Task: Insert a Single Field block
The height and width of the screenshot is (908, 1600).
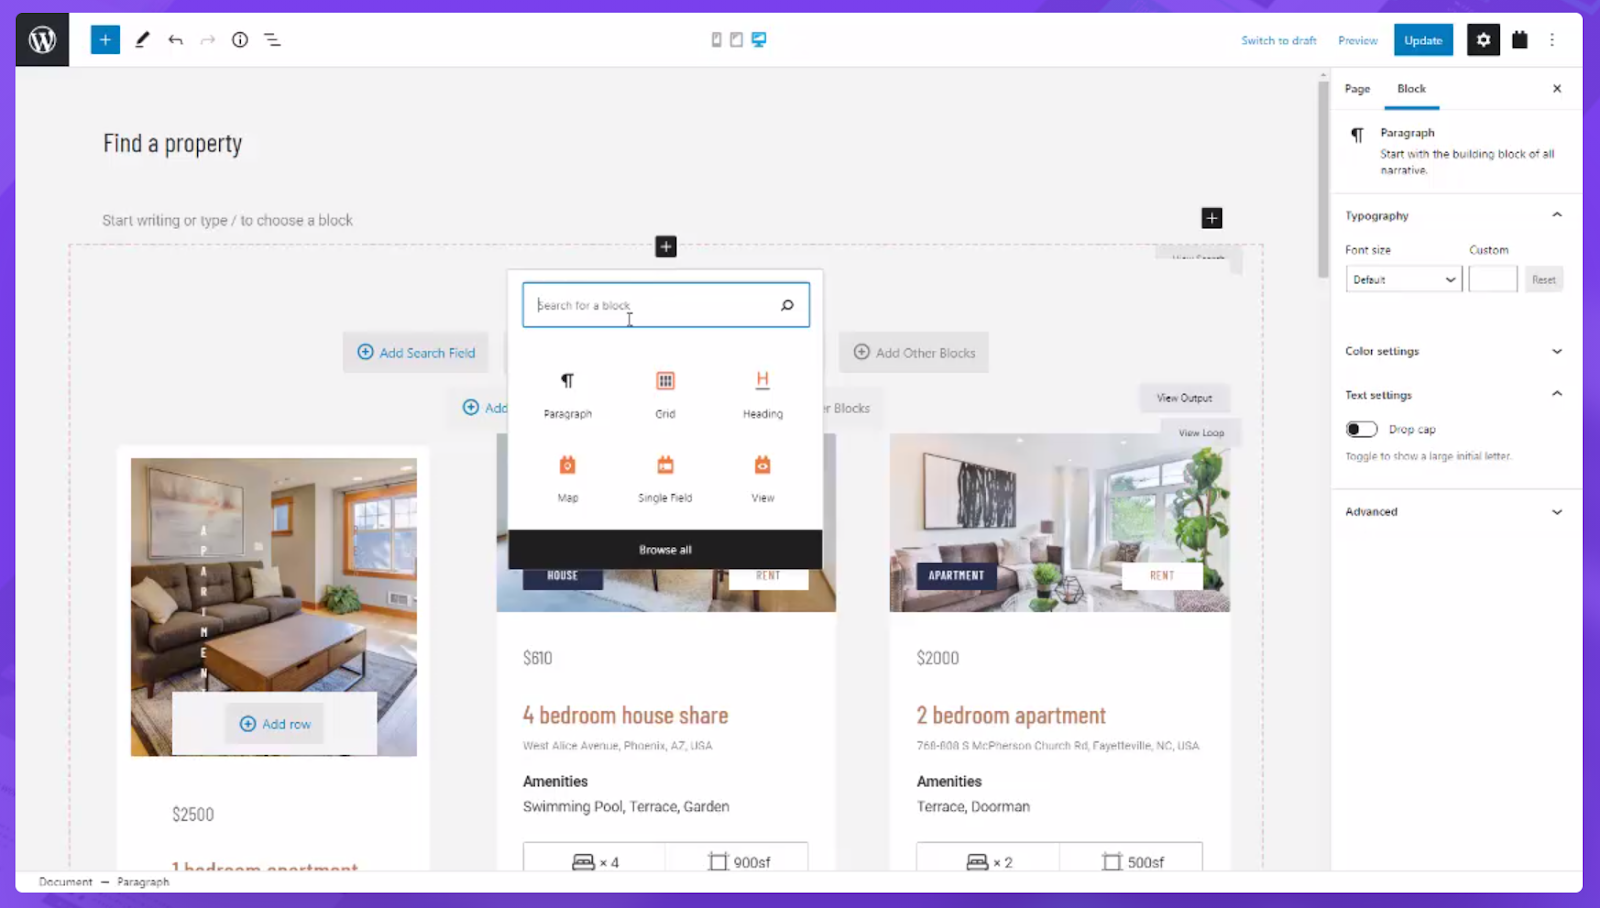Action: coord(665,478)
